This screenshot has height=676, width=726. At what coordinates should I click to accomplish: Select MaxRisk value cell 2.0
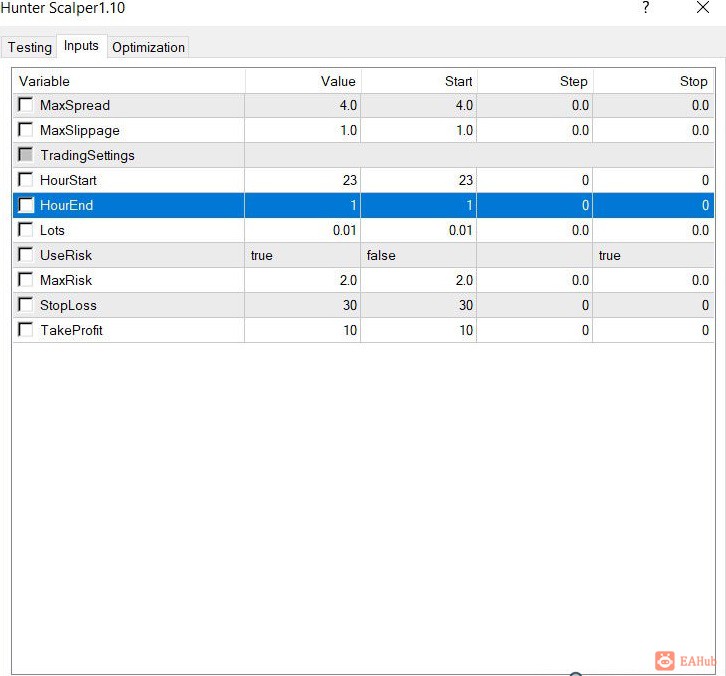[303, 280]
